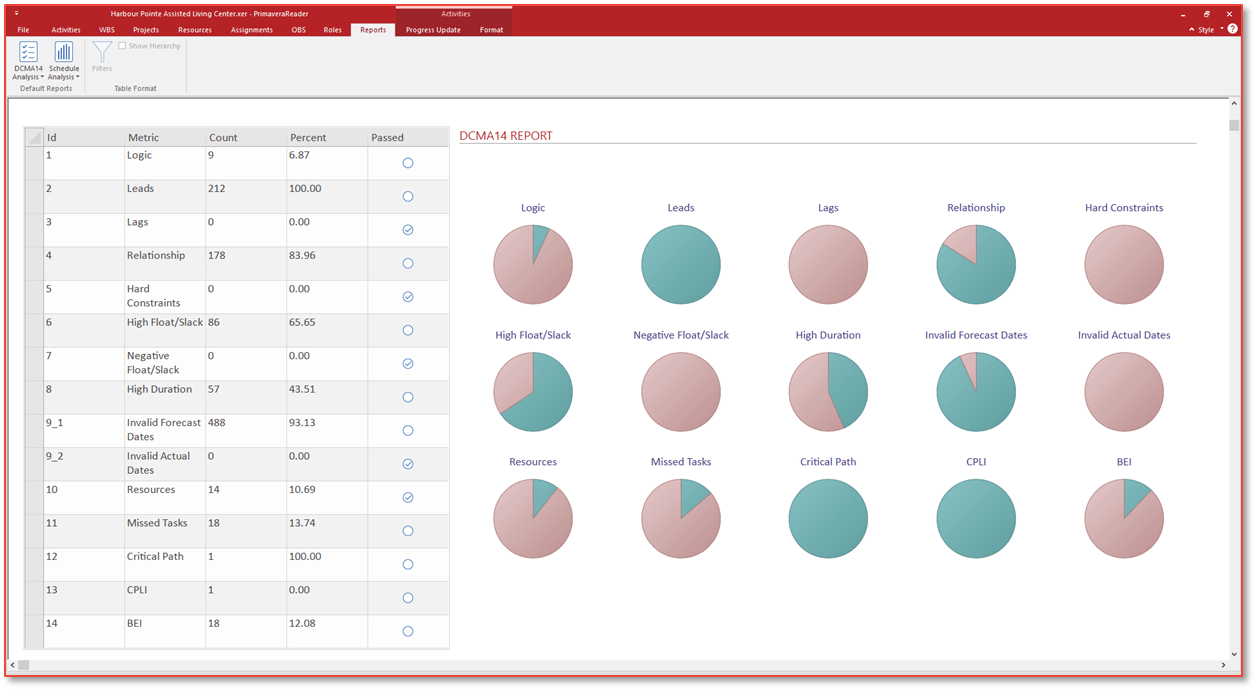
Task: Click the horizontal scrollbar right arrow
Action: (1222, 665)
